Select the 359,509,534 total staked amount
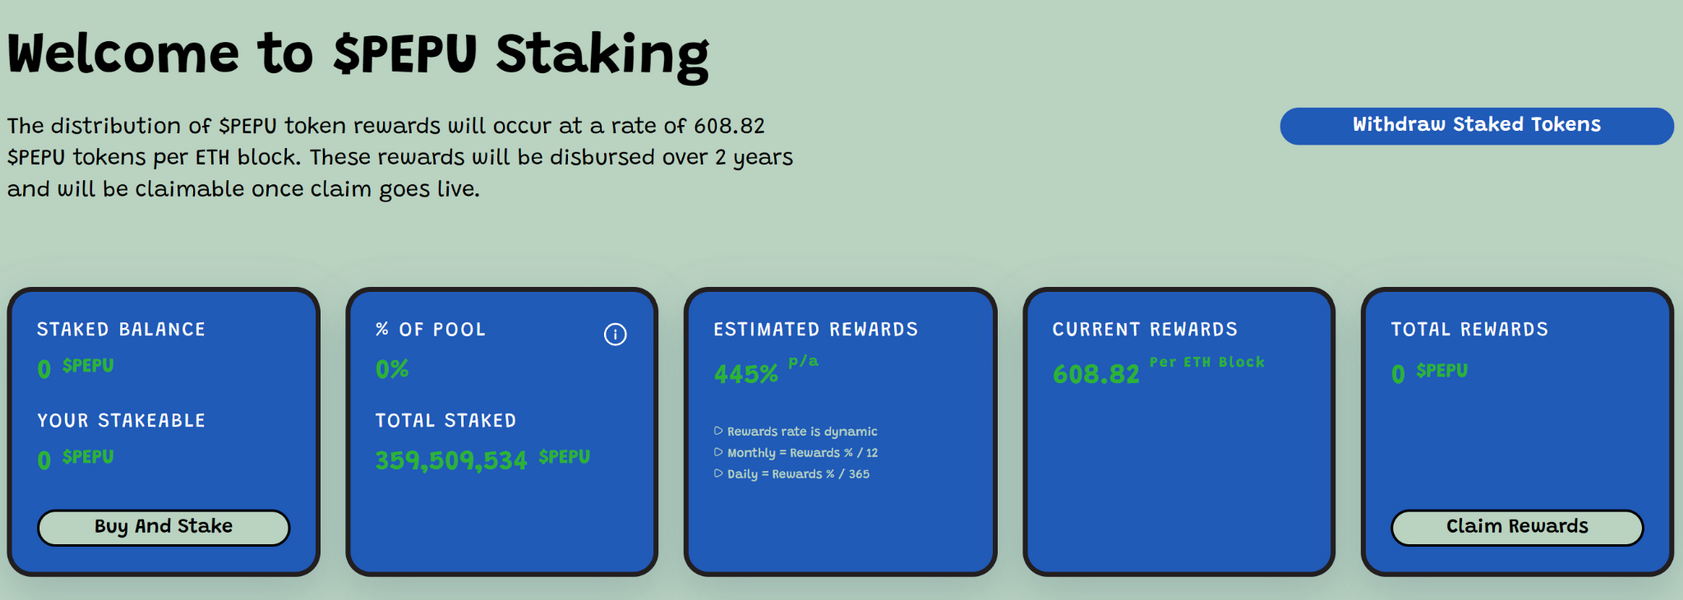The image size is (1683, 600). [x=451, y=460]
